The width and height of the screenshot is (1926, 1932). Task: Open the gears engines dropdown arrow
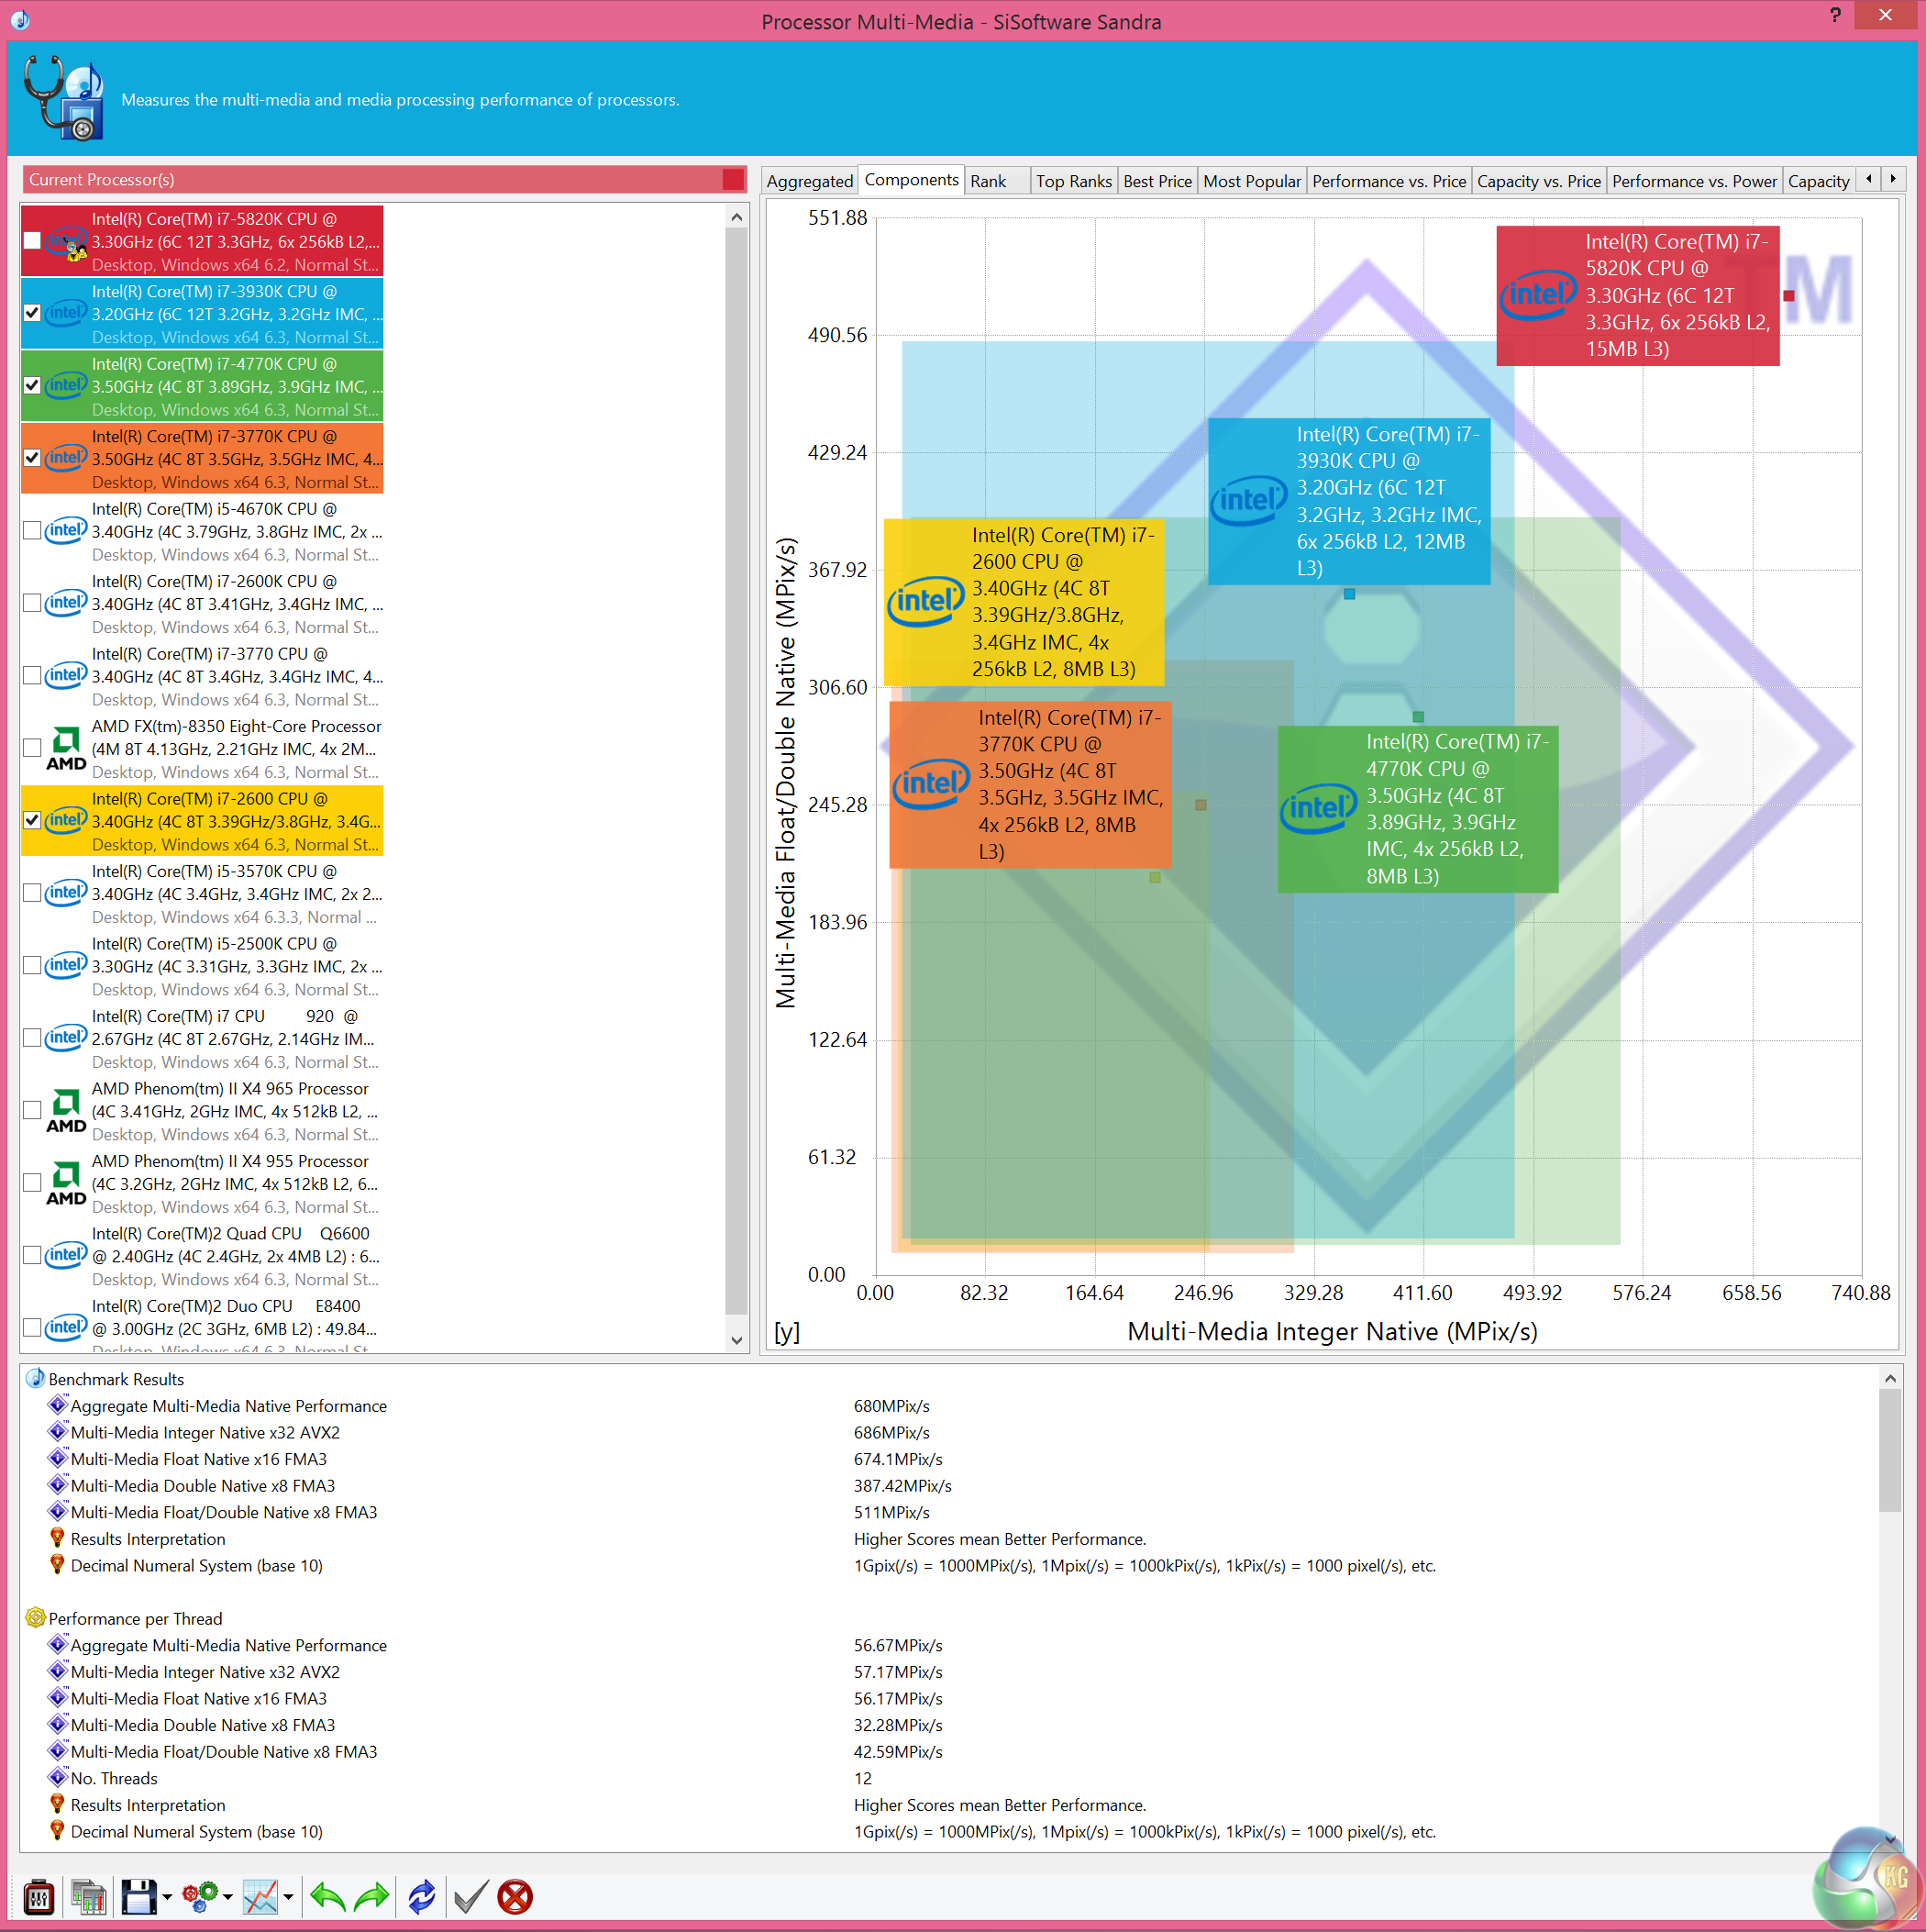coord(228,1897)
